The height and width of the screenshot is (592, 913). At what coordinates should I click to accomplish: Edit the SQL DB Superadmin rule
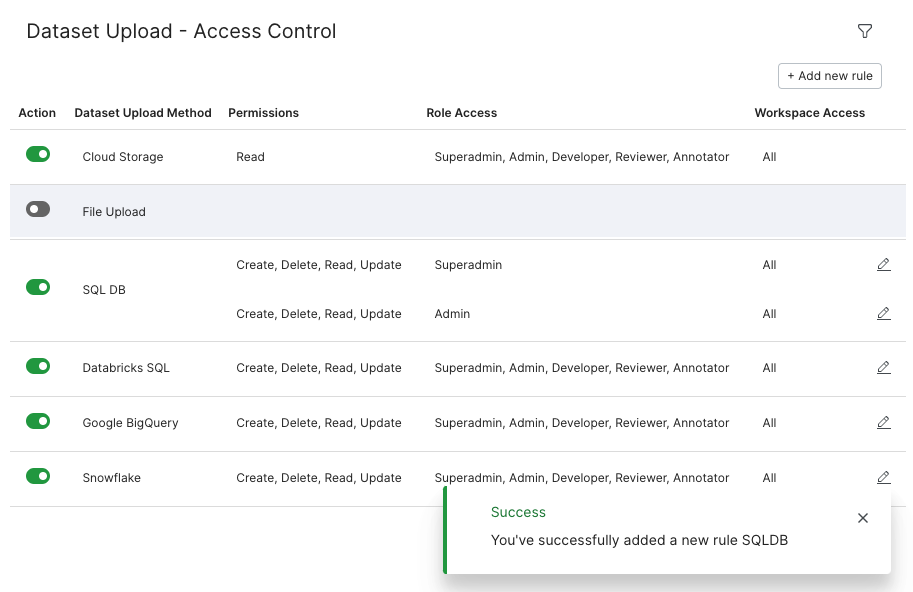point(883,265)
